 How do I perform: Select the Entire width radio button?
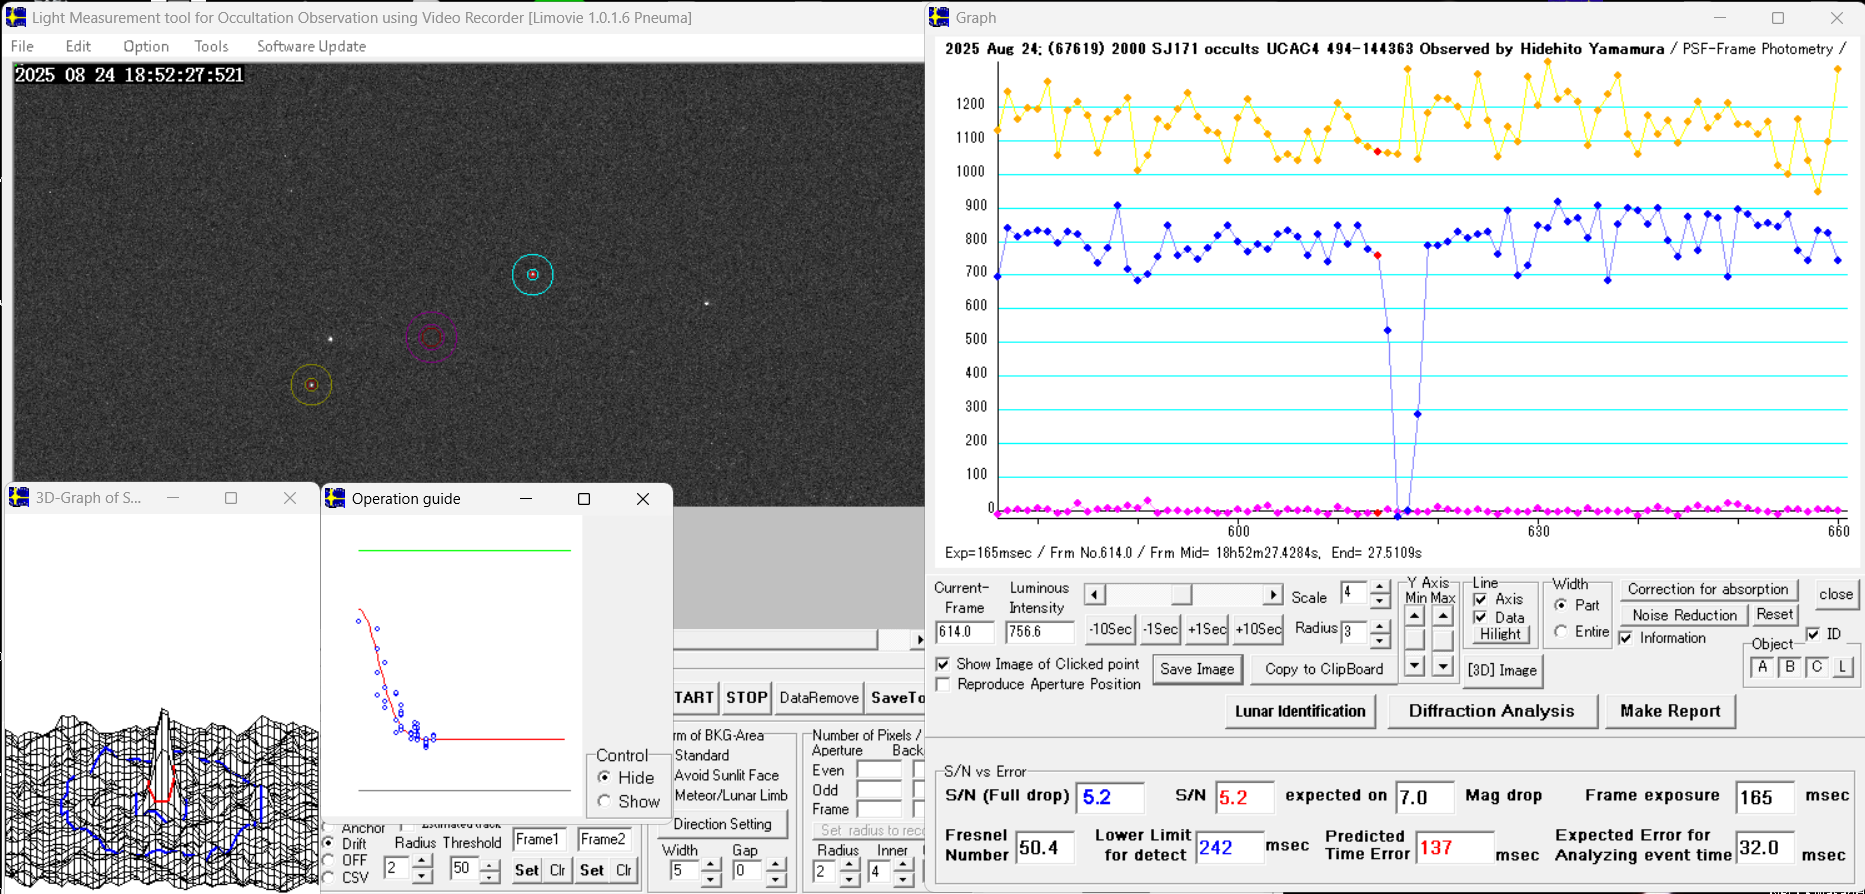(x=1561, y=632)
